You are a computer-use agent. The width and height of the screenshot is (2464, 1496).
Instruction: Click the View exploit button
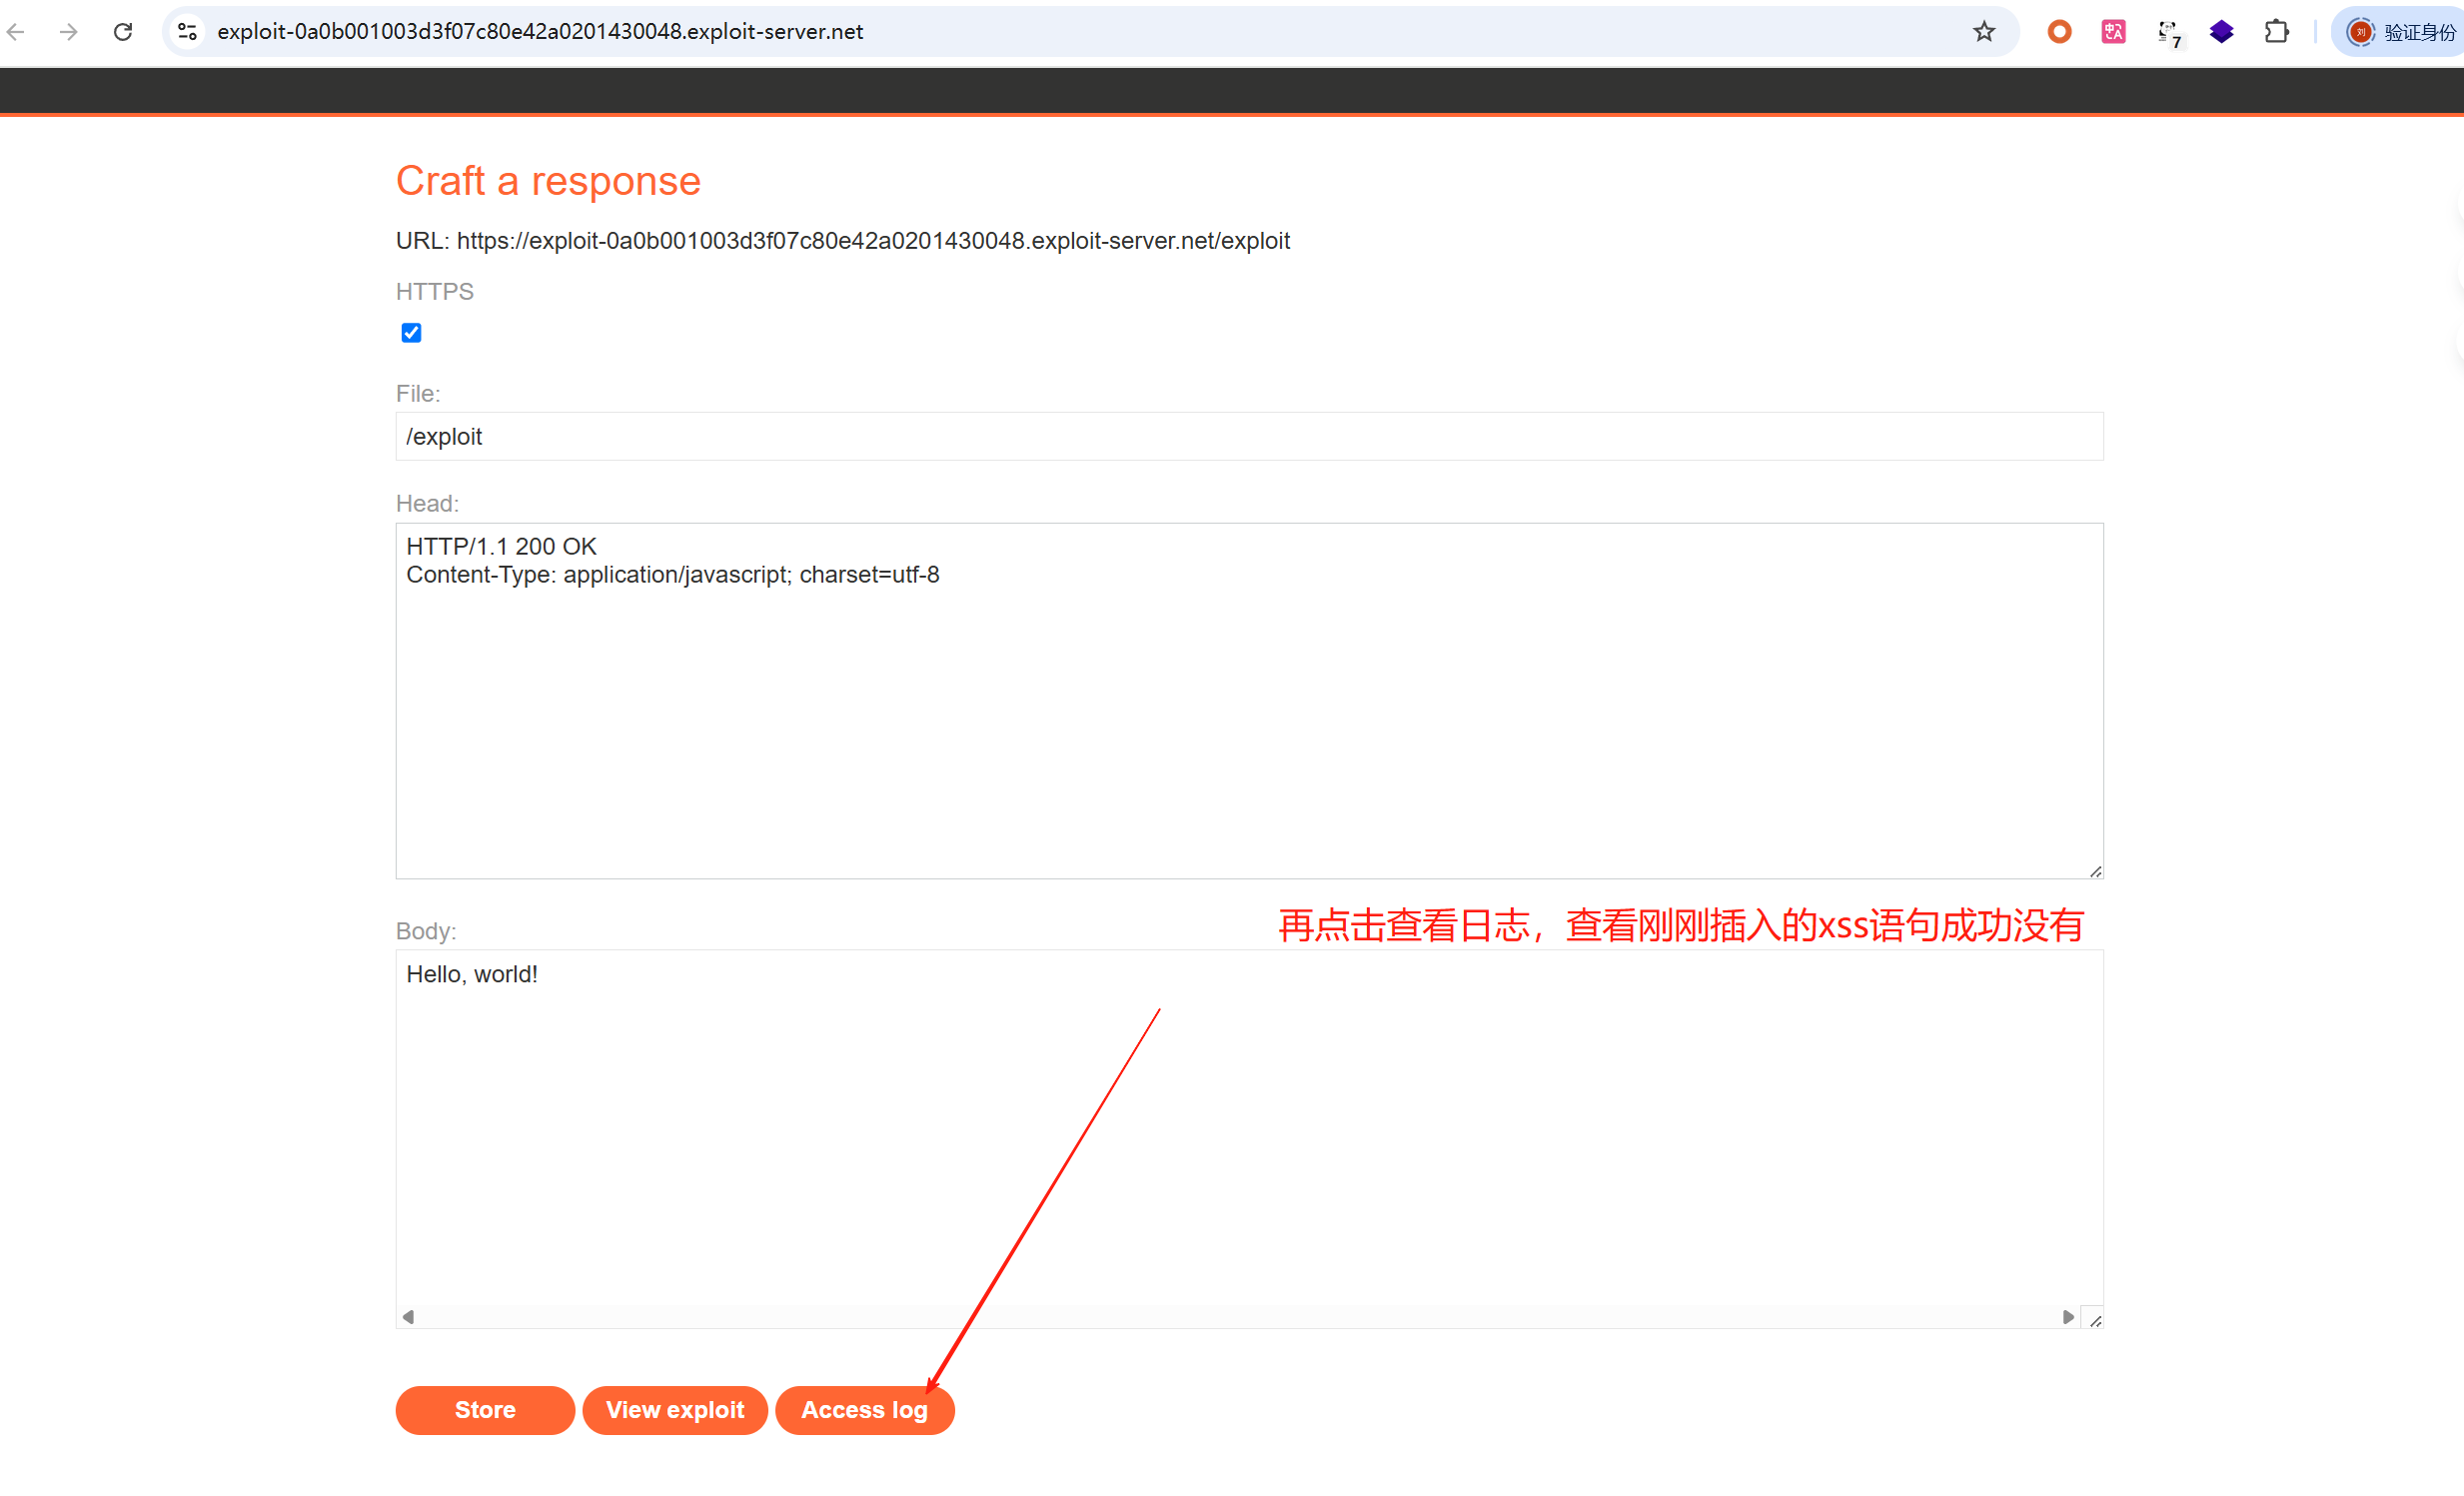coord(675,1410)
